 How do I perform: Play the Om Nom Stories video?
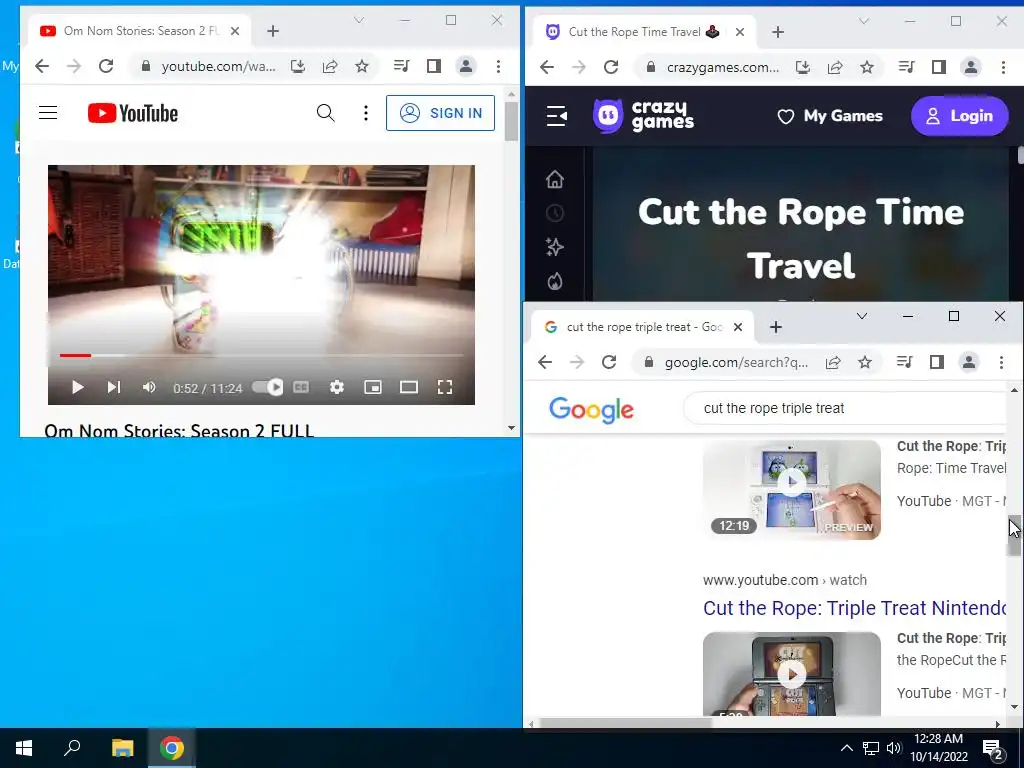pyautogui.click(x=77, y=387)
